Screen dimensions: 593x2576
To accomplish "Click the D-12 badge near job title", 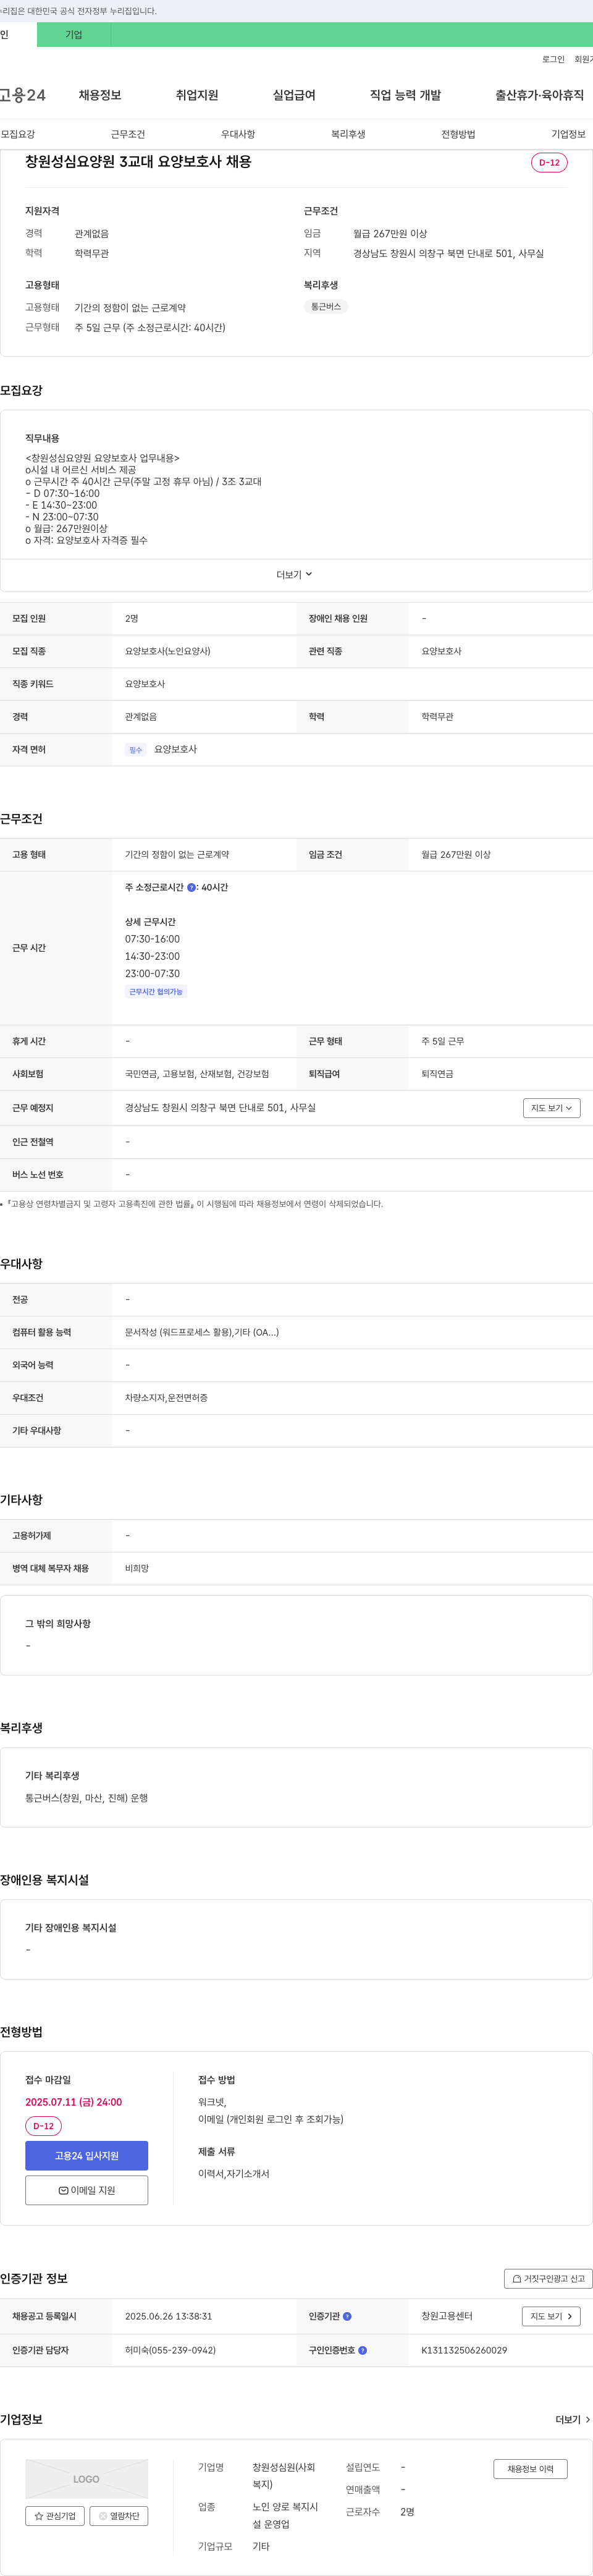I will [x=549, y=163].
